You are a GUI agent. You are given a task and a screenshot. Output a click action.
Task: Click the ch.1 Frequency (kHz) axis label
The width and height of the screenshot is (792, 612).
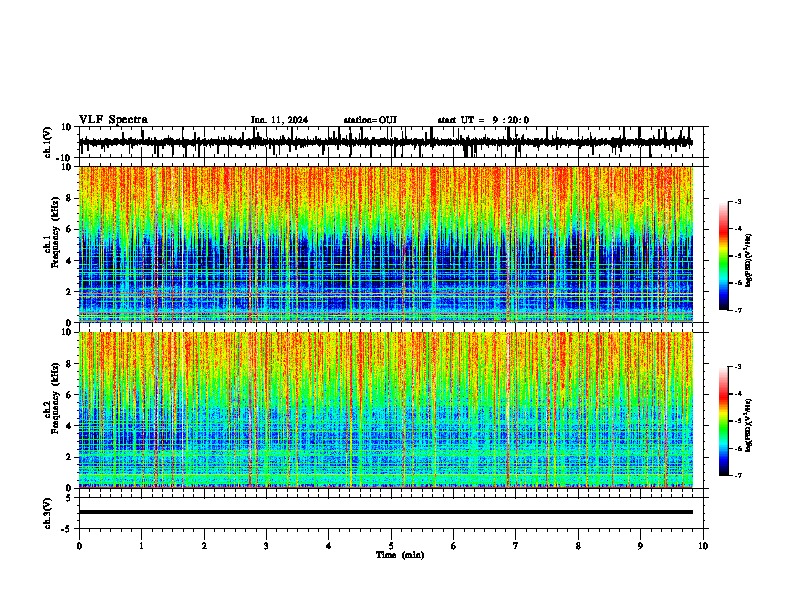(x=52, y=232)
